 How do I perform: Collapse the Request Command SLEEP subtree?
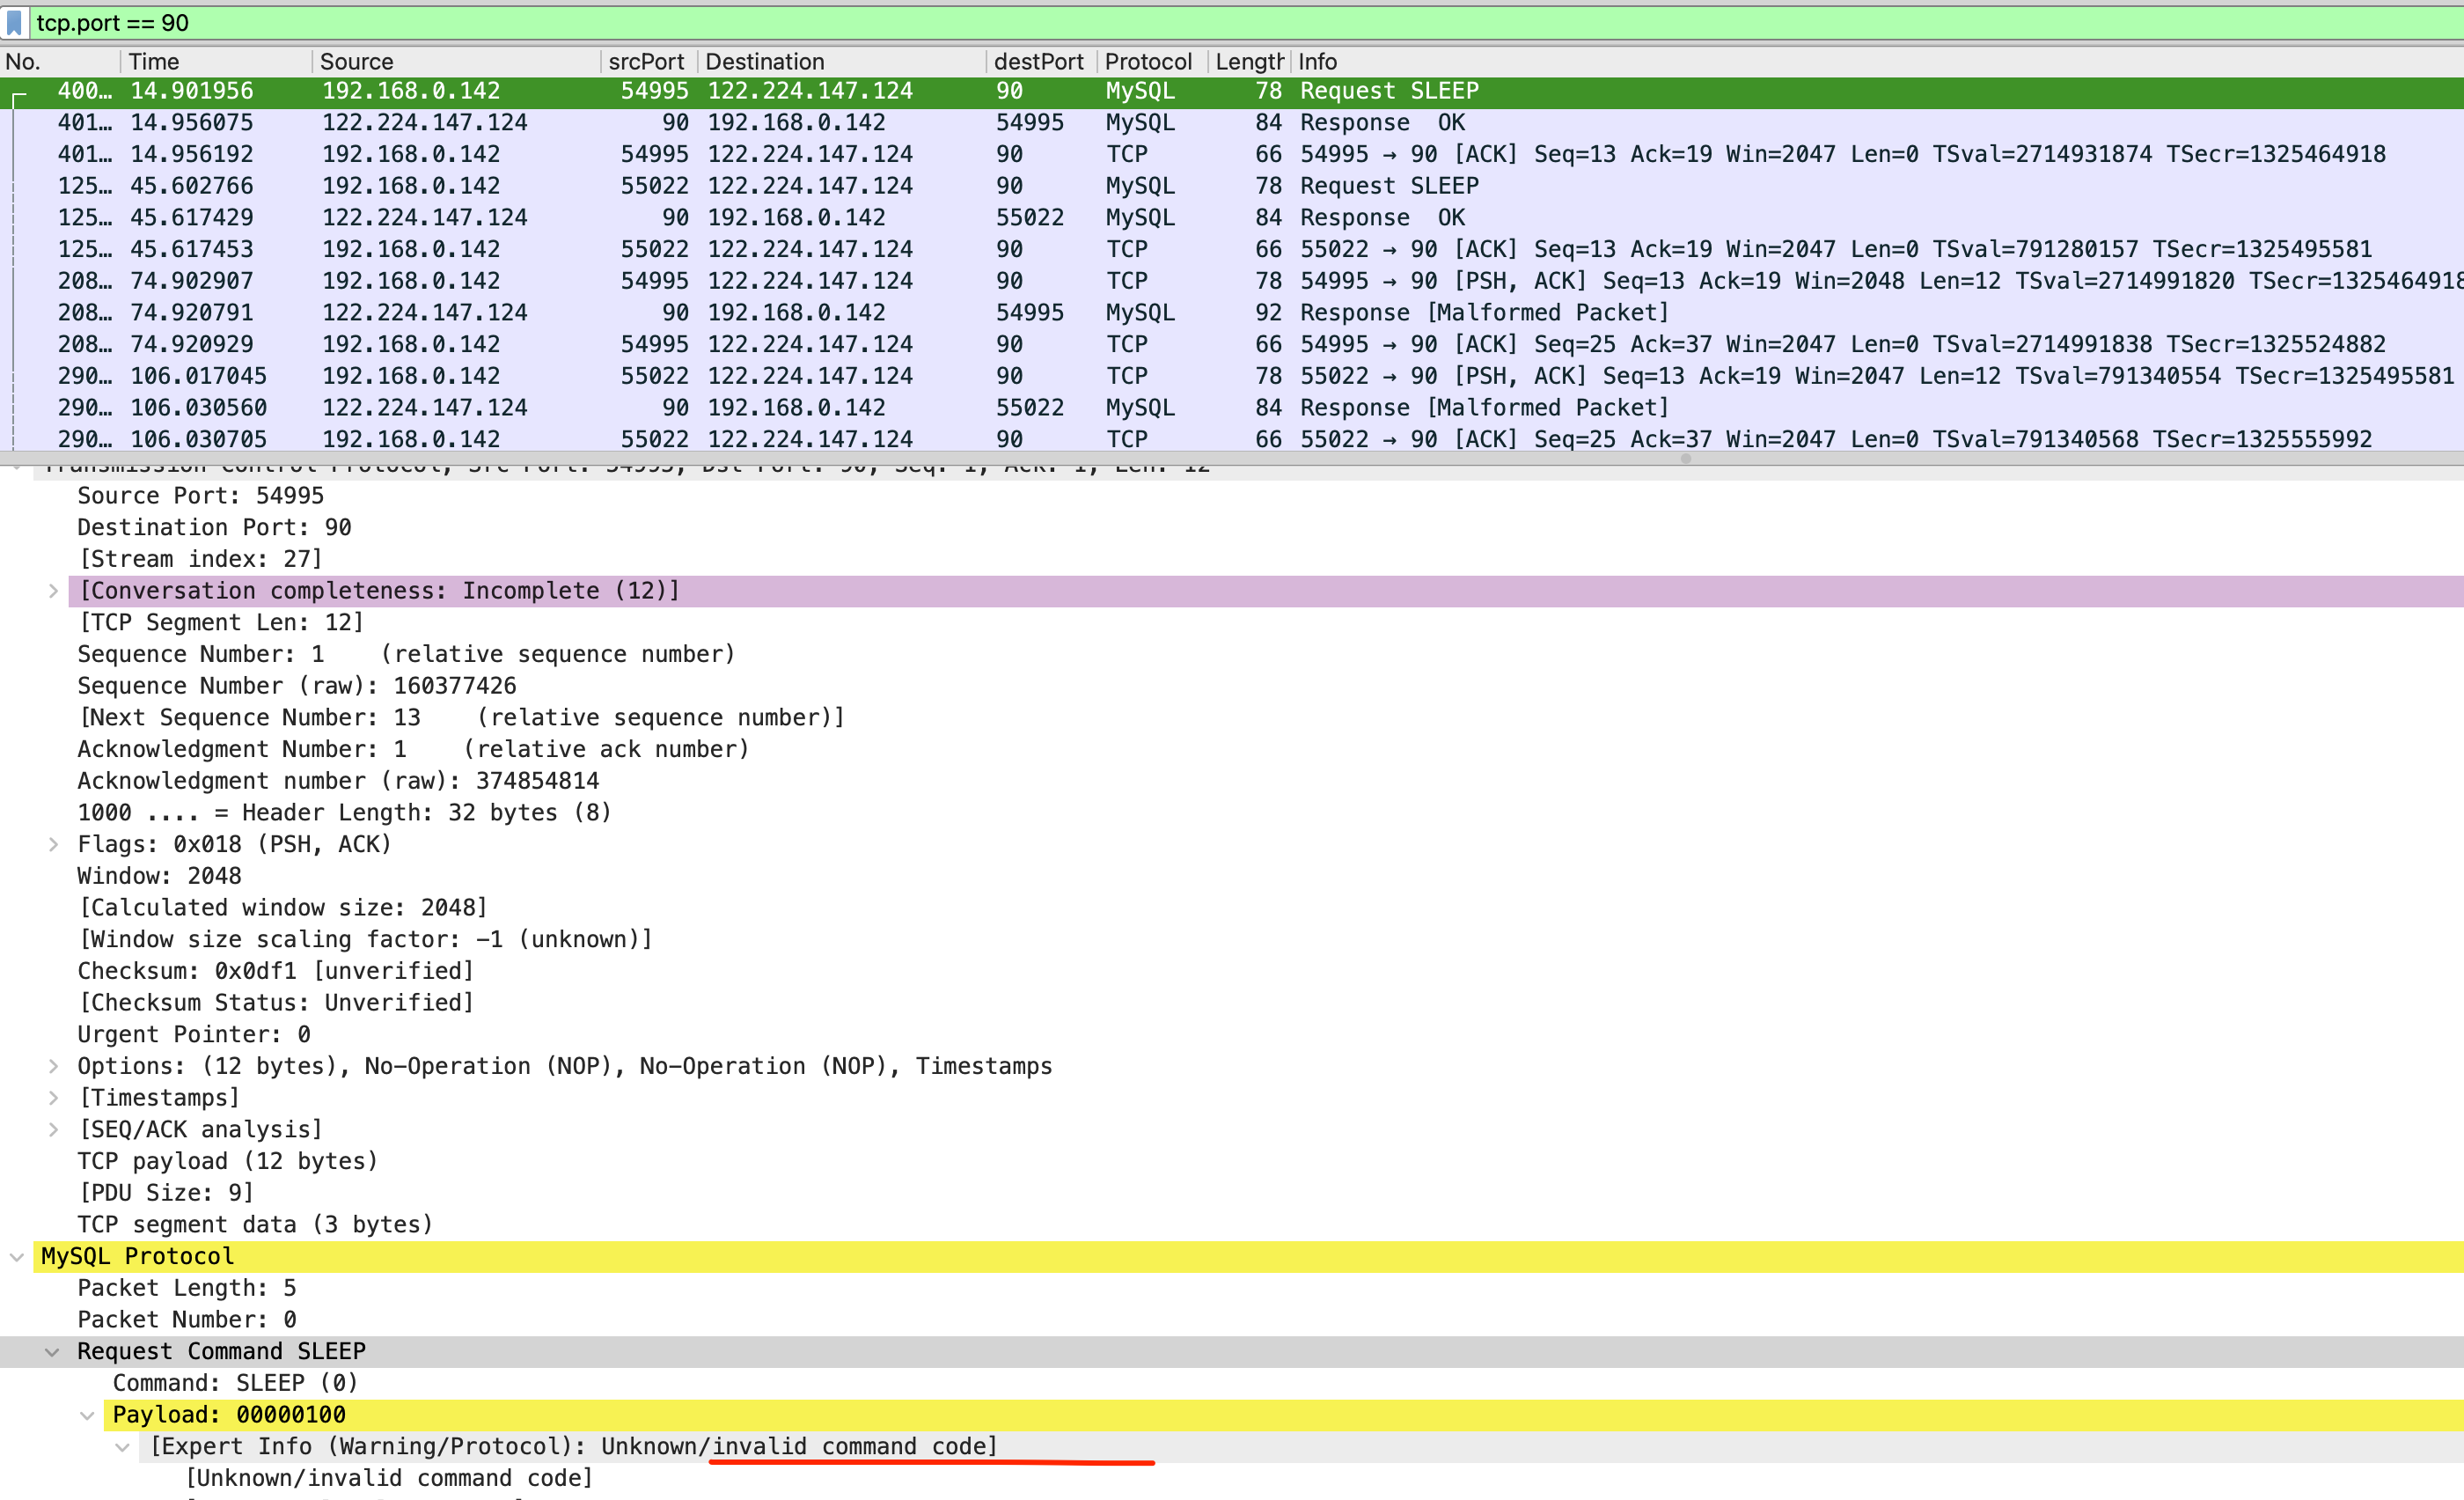coord(52,1351)
